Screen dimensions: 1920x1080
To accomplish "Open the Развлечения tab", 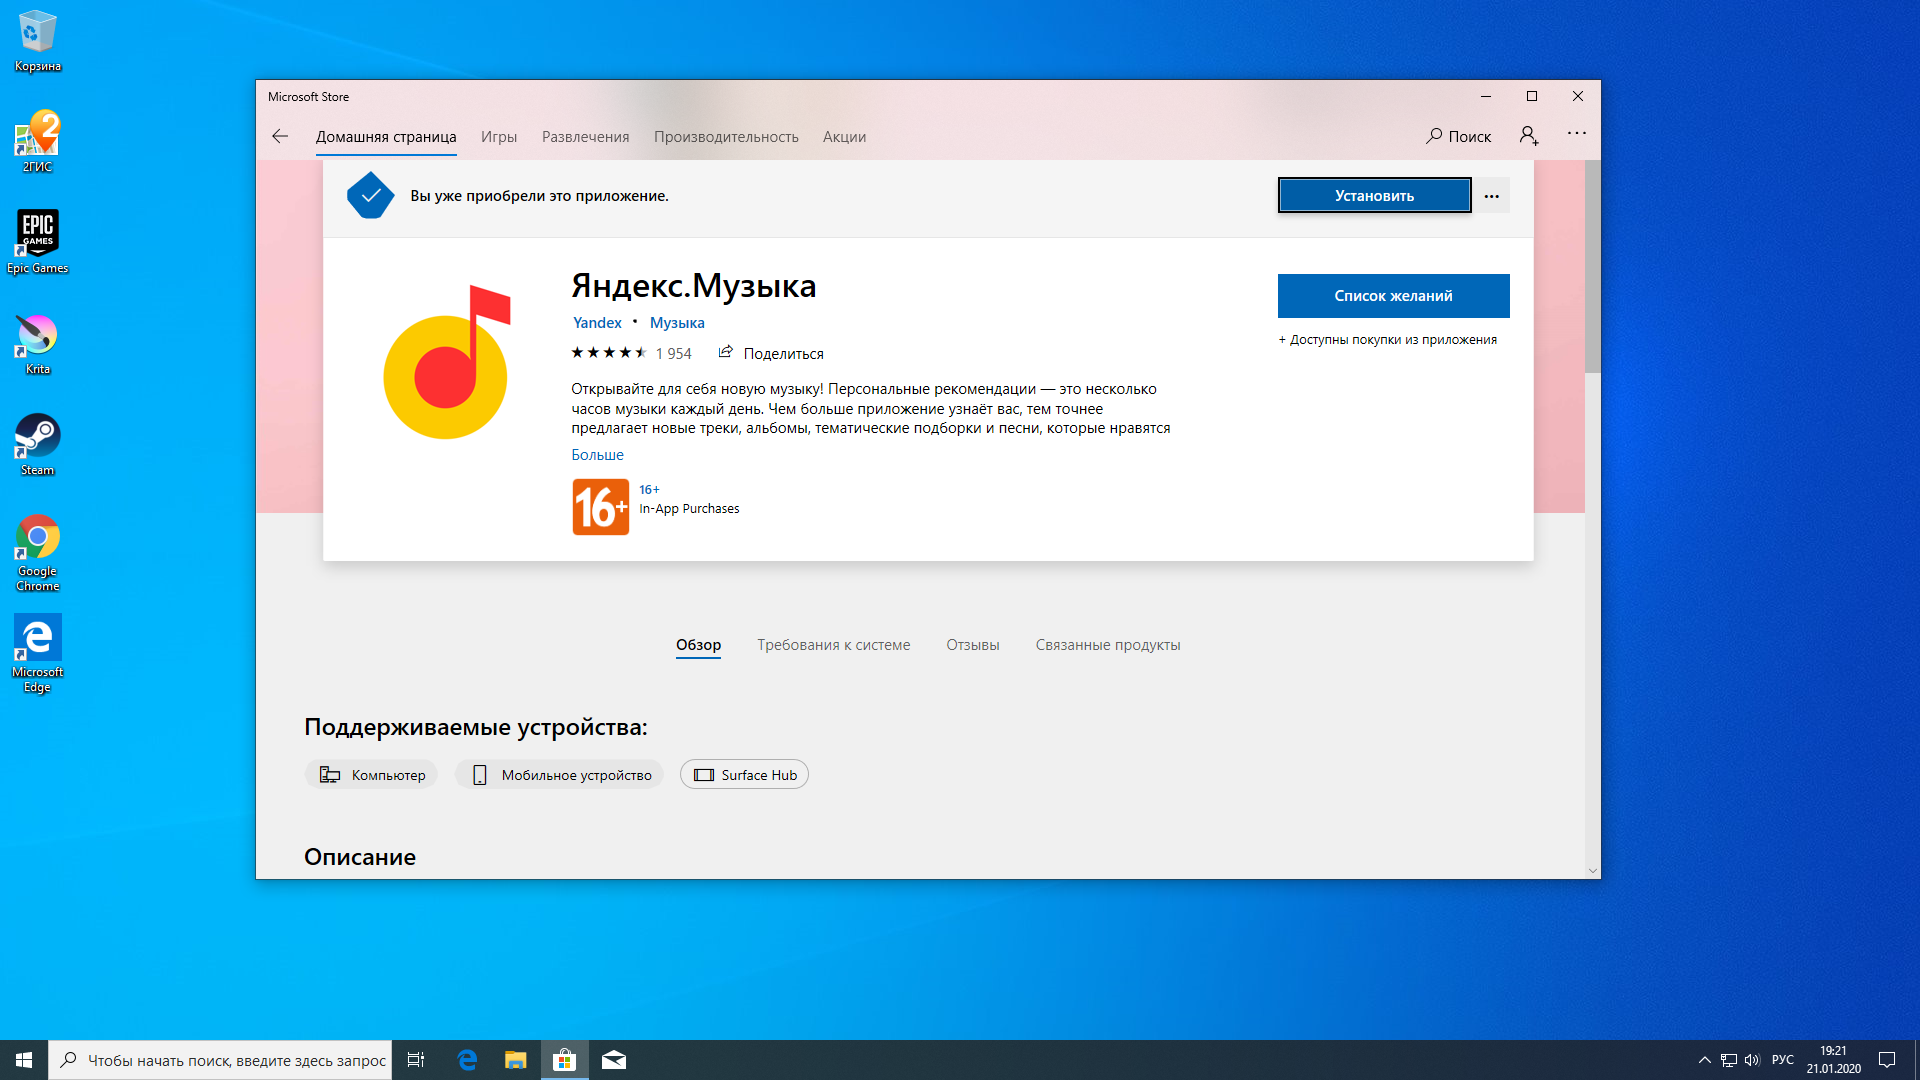I will (x=586, y=137).
